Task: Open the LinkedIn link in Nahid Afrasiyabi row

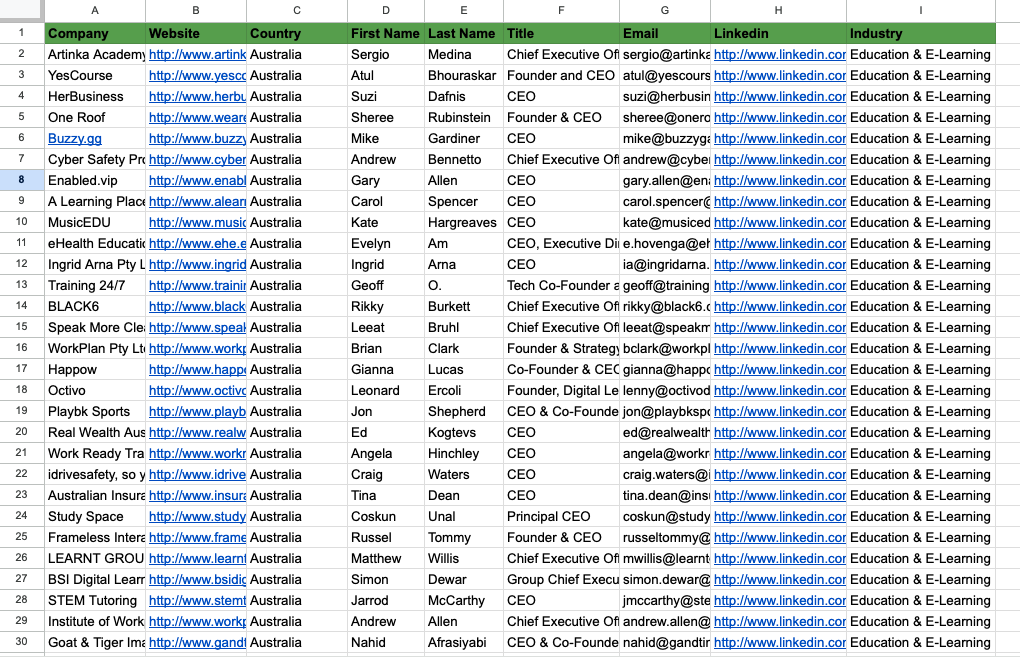Action: 779,642
